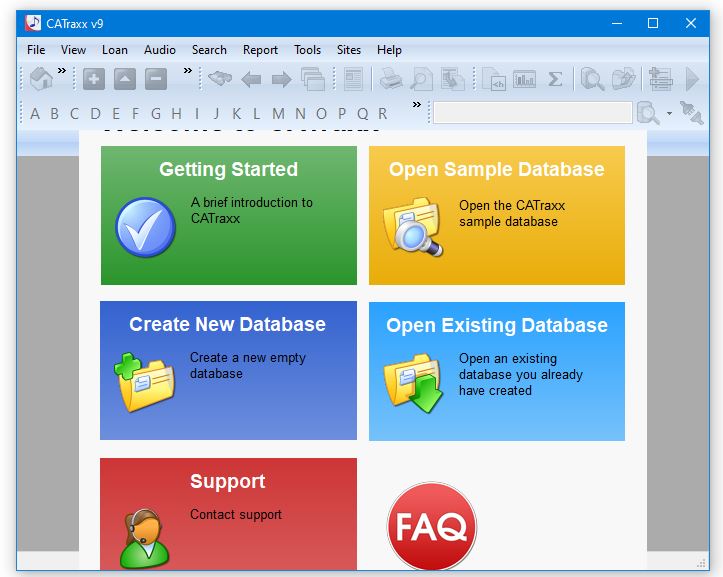This screenshot has height=577, width=723.
Task: Click the details view page icon
Action: coord(354,79)
